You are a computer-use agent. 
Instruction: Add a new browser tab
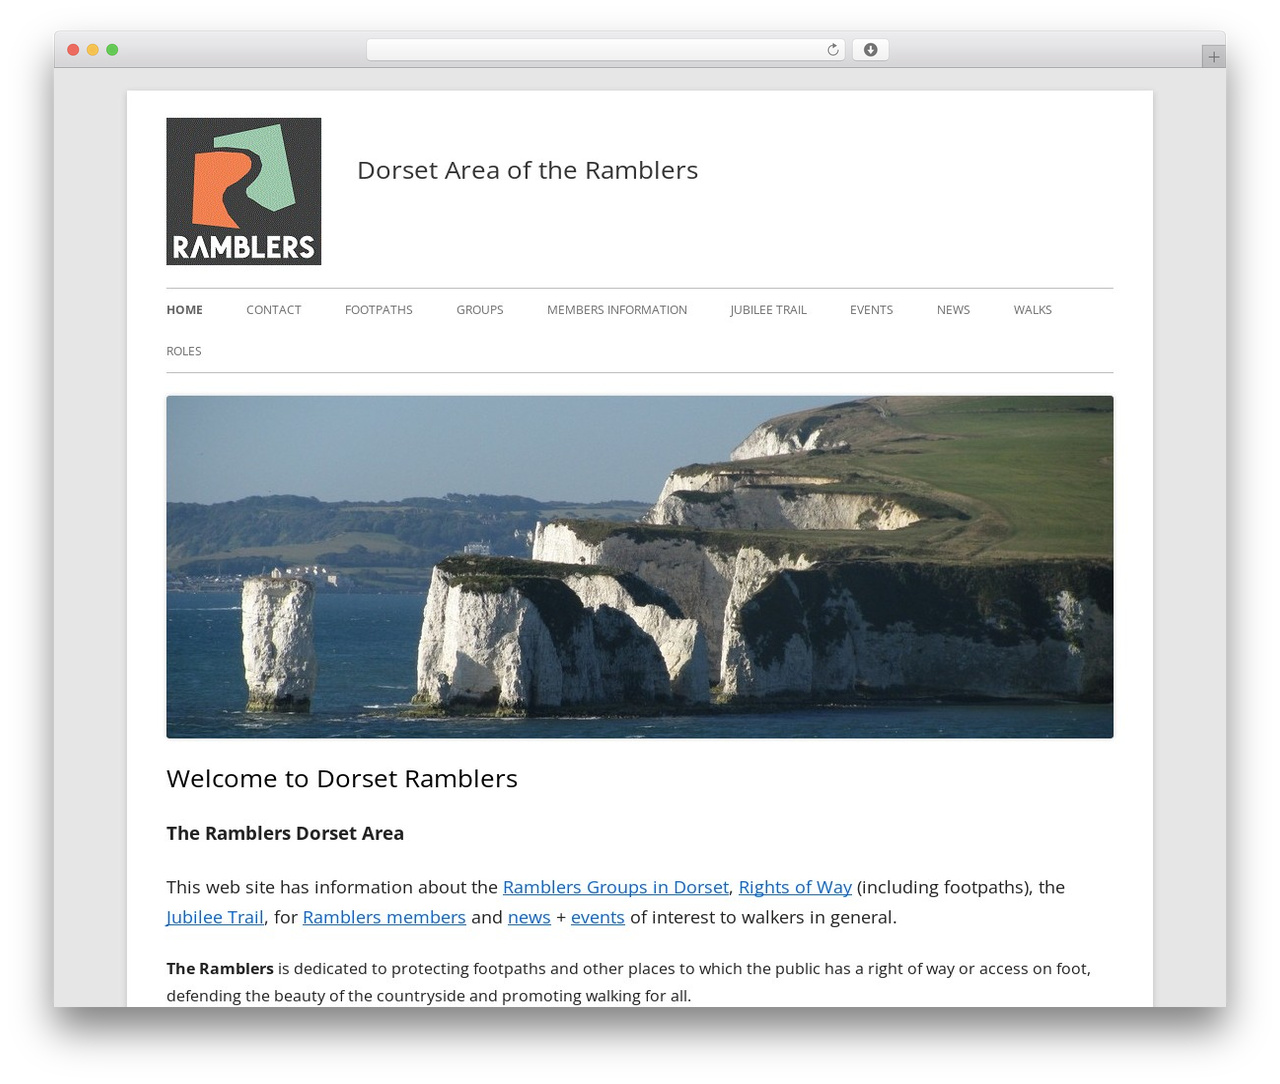pos(1213,57)
